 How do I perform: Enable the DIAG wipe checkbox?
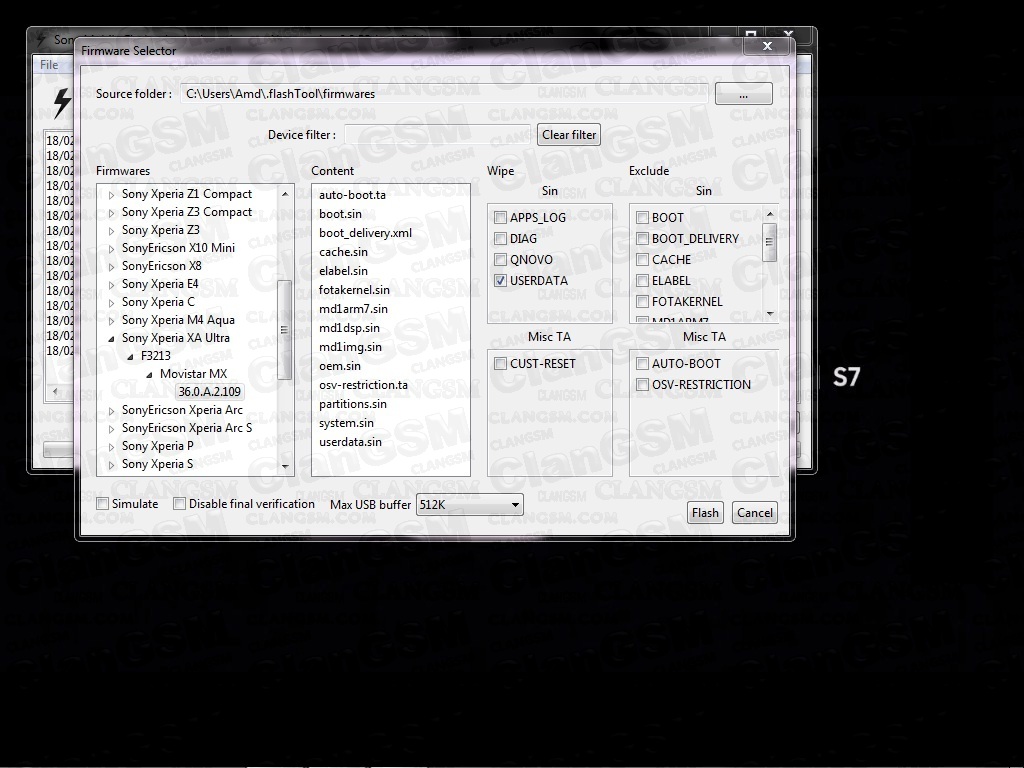500,238
